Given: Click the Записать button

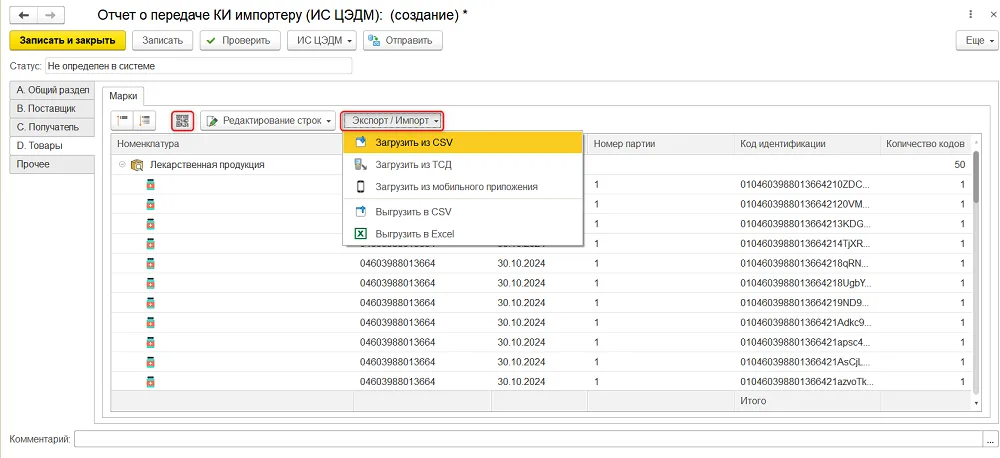Looking at the screenshot, I should point(163,41).
